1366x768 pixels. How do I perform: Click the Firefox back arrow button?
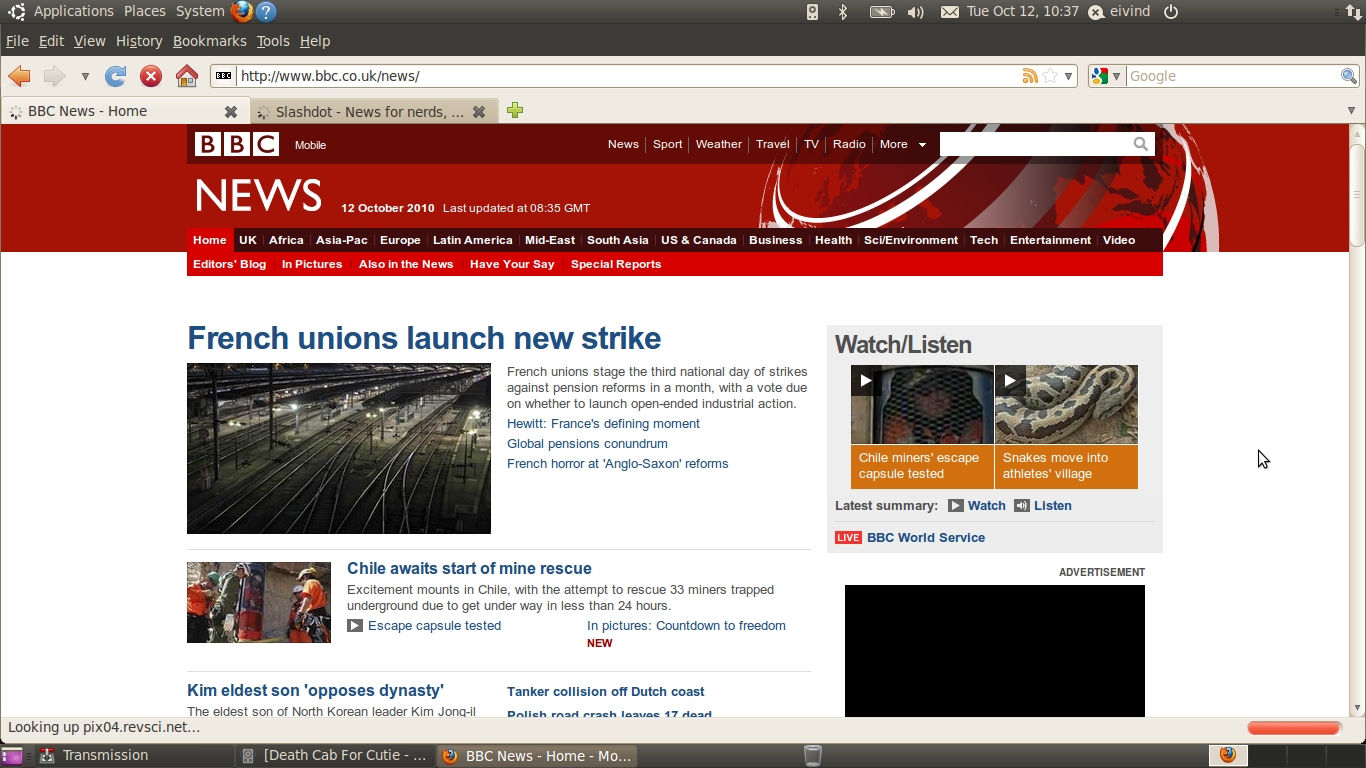pyautogui.click(x=19, y=76)
